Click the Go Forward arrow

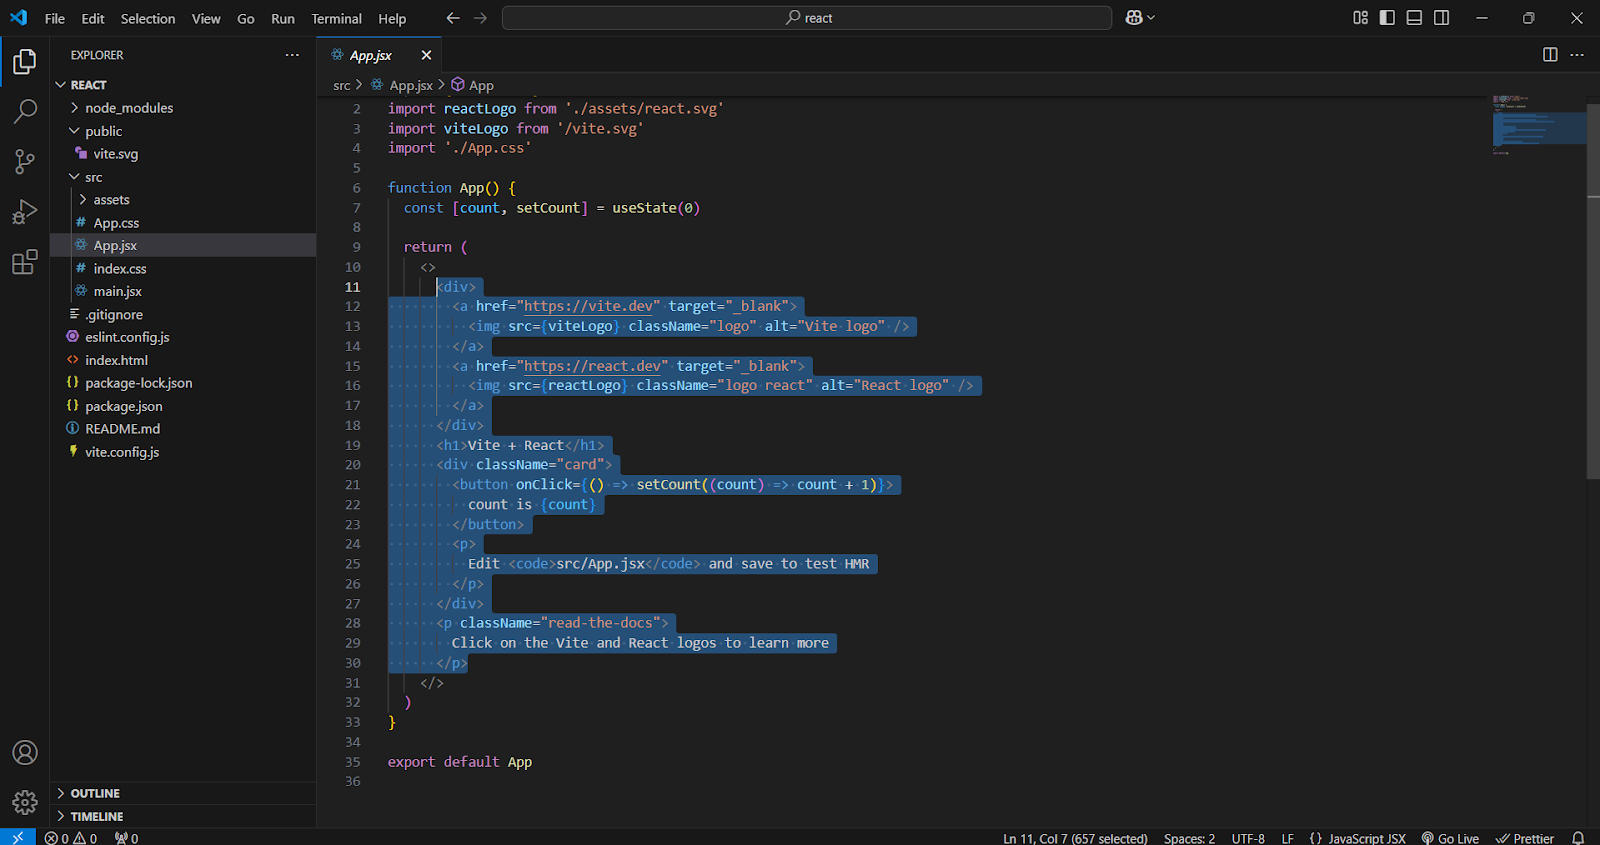(481, 18)
